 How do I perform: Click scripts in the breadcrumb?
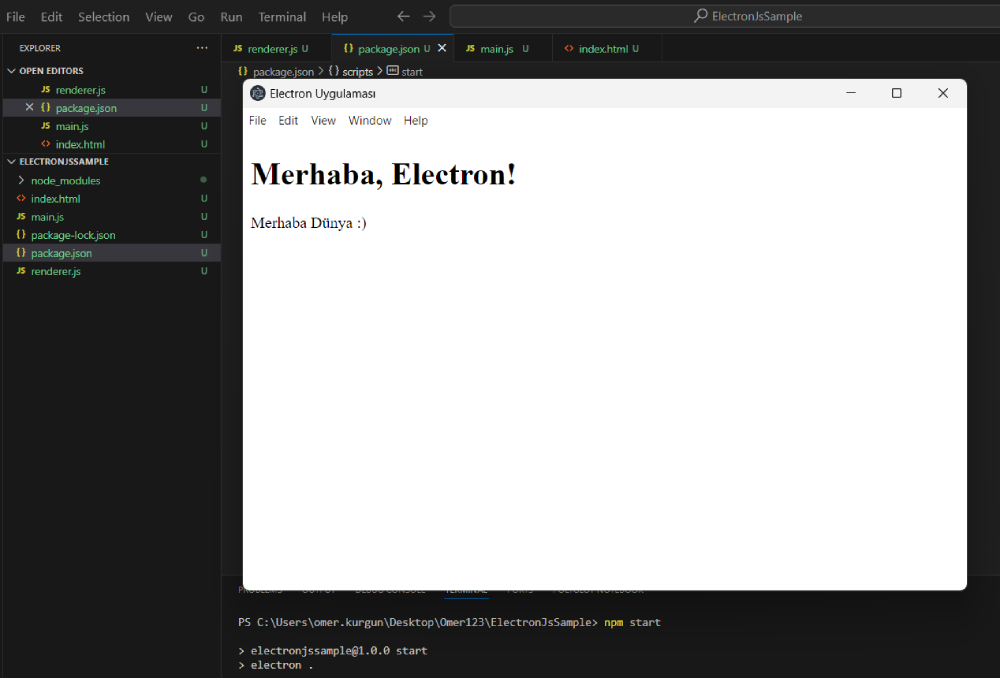[x=357, y=72]
